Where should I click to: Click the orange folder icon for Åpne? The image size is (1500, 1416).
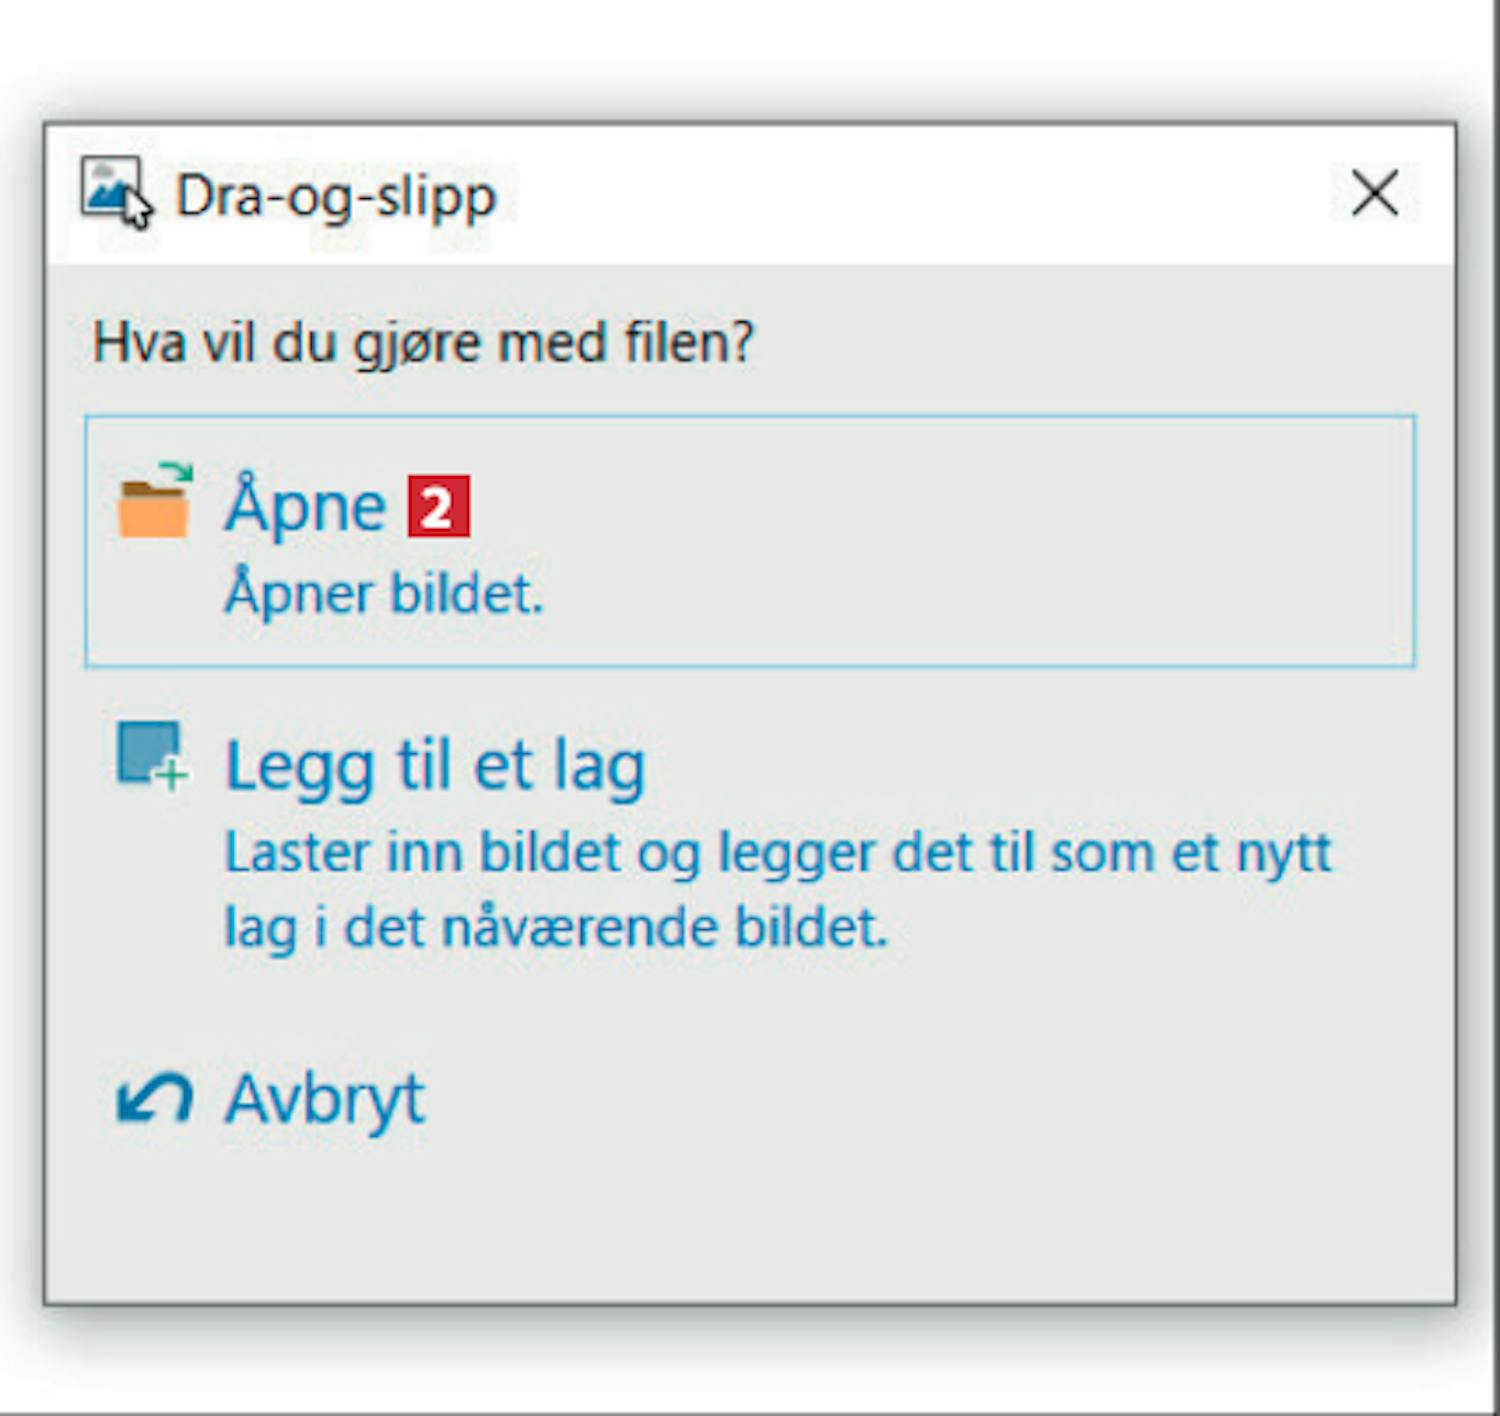tap(153, 508)
